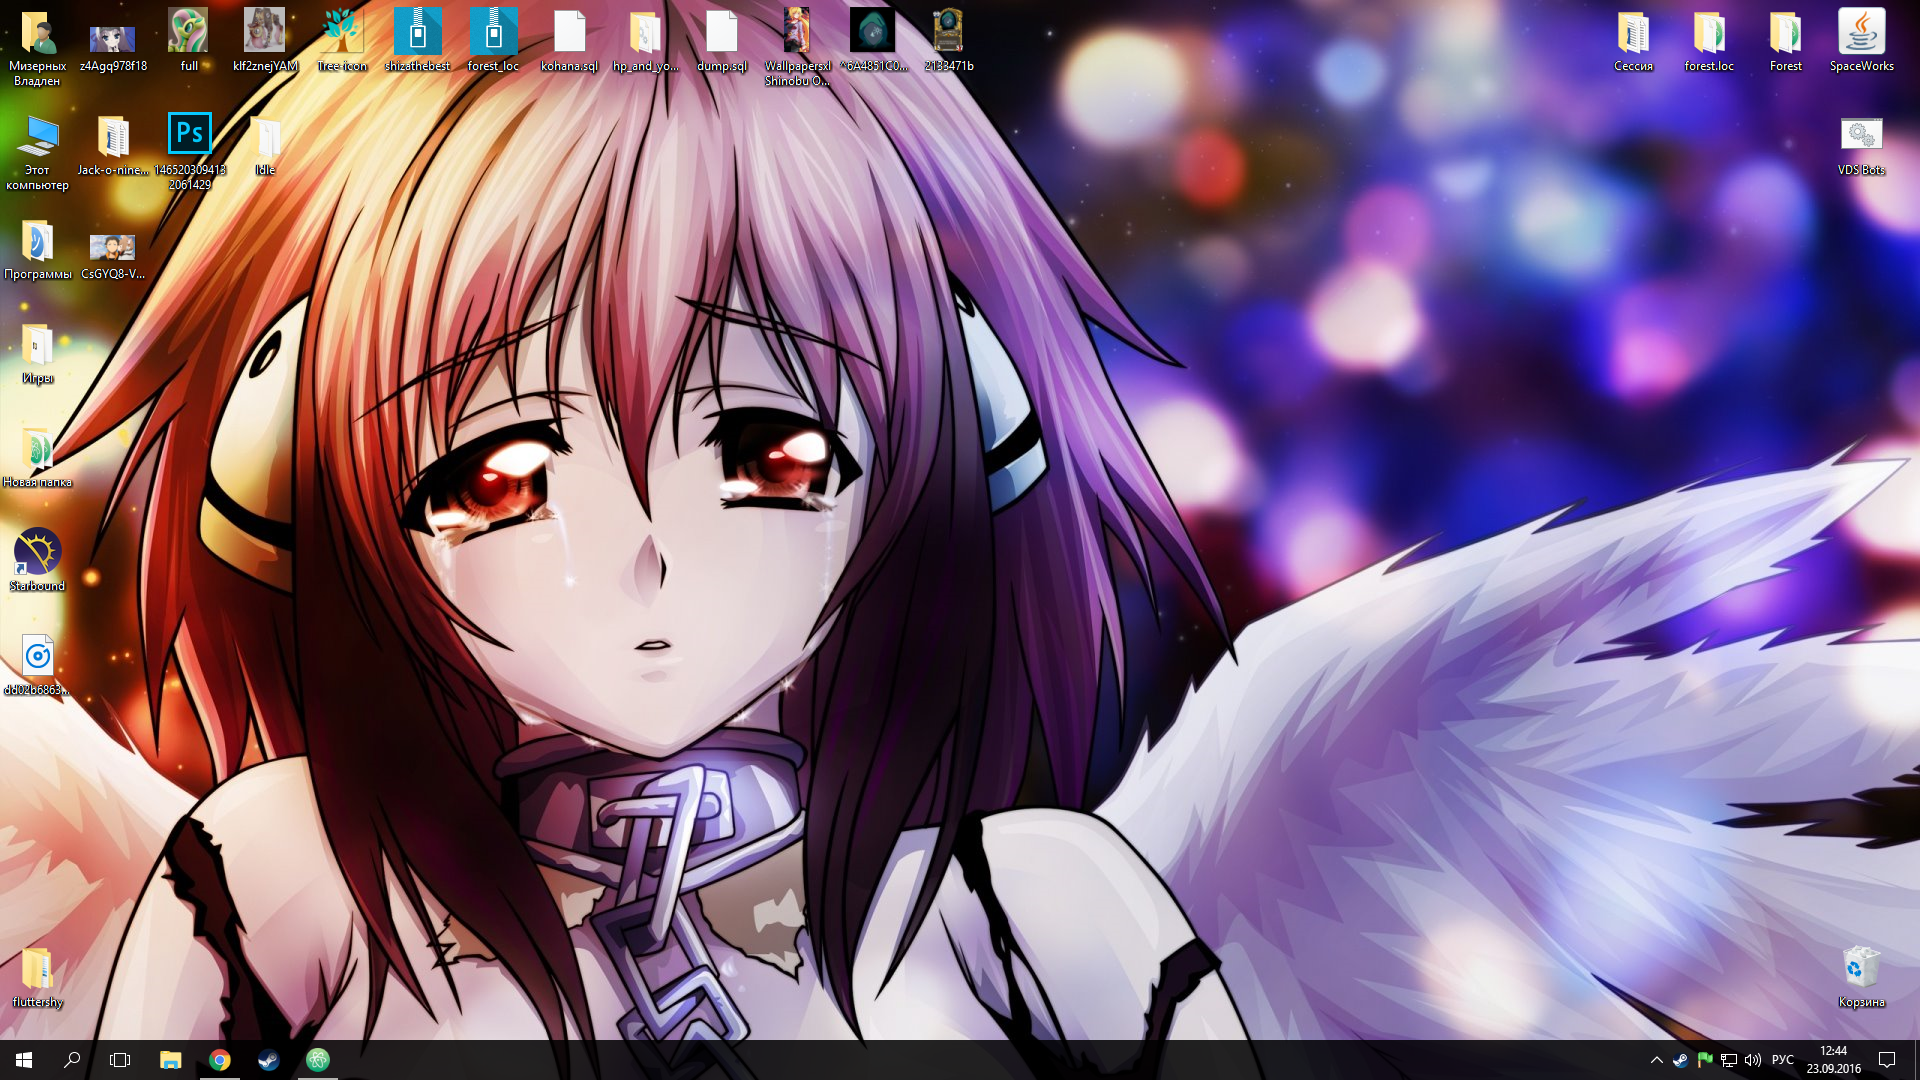Open the Windows Start menu
1920x1080 pixels.
click(x=24, y=1060)
